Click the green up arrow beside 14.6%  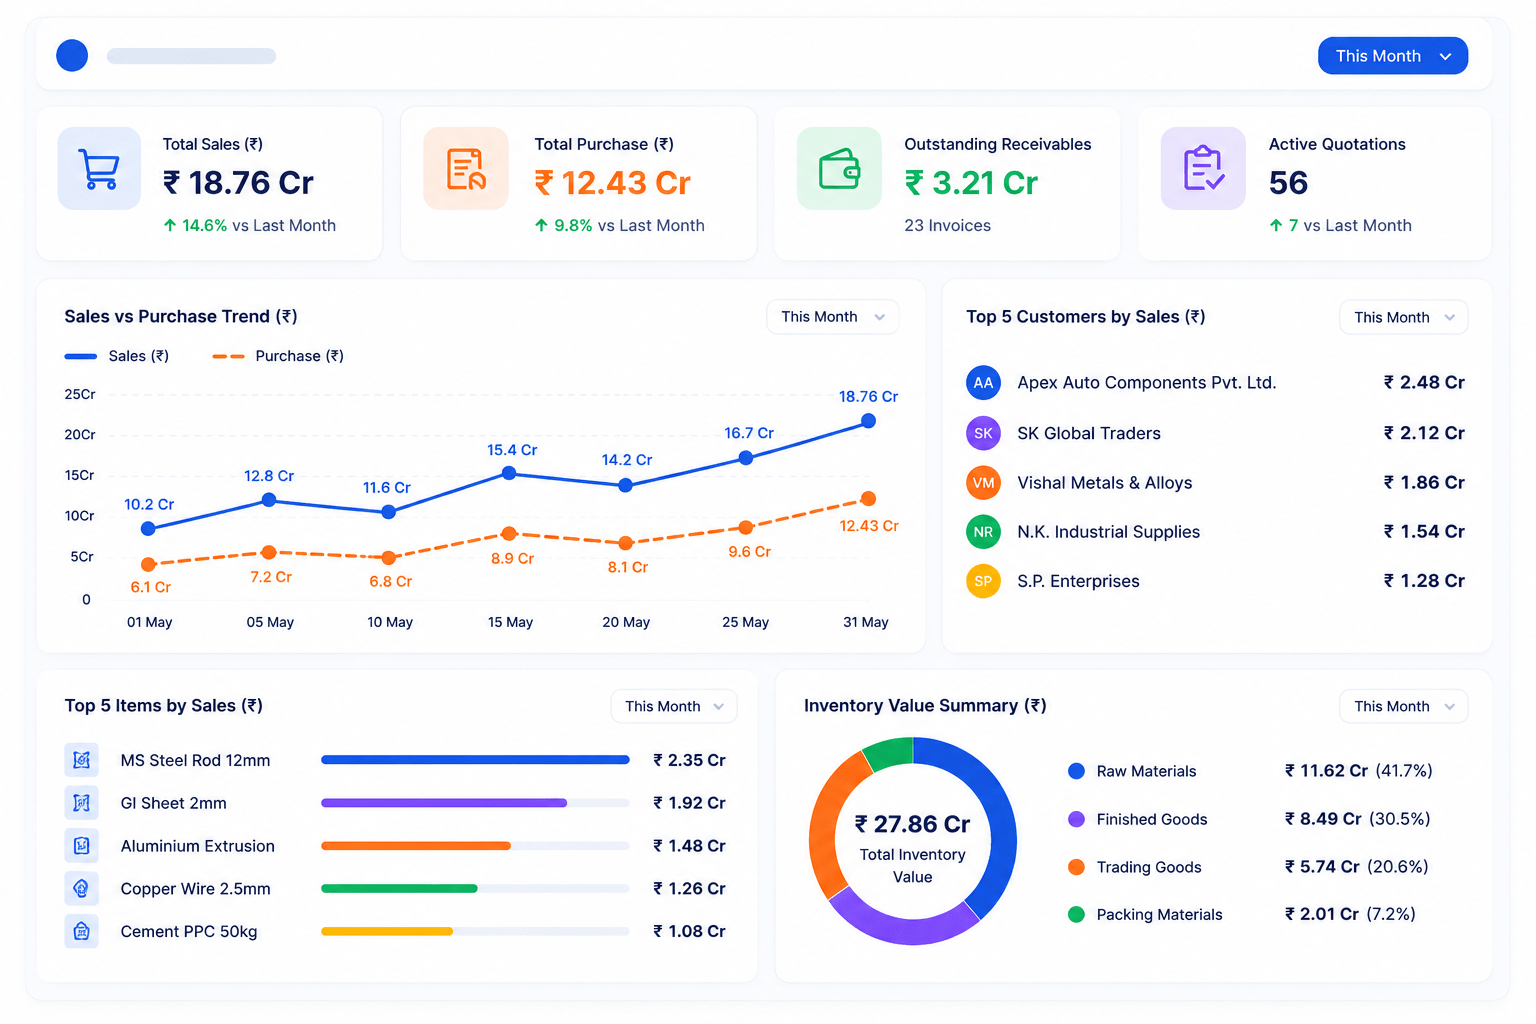click(170, 226)
